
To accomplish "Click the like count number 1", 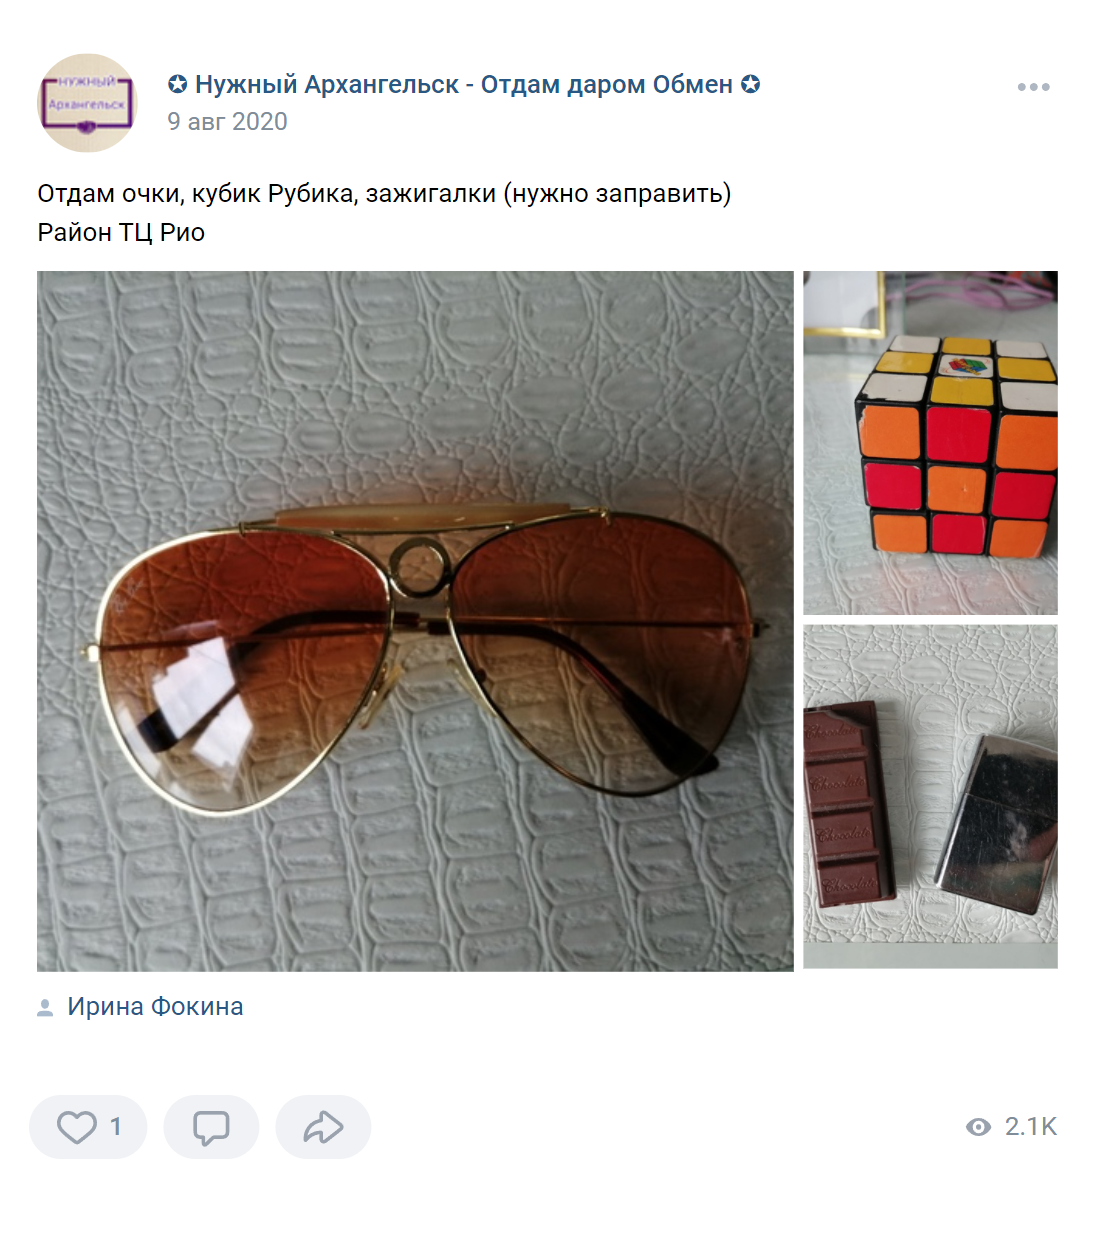I will [x=115, y=1127].
